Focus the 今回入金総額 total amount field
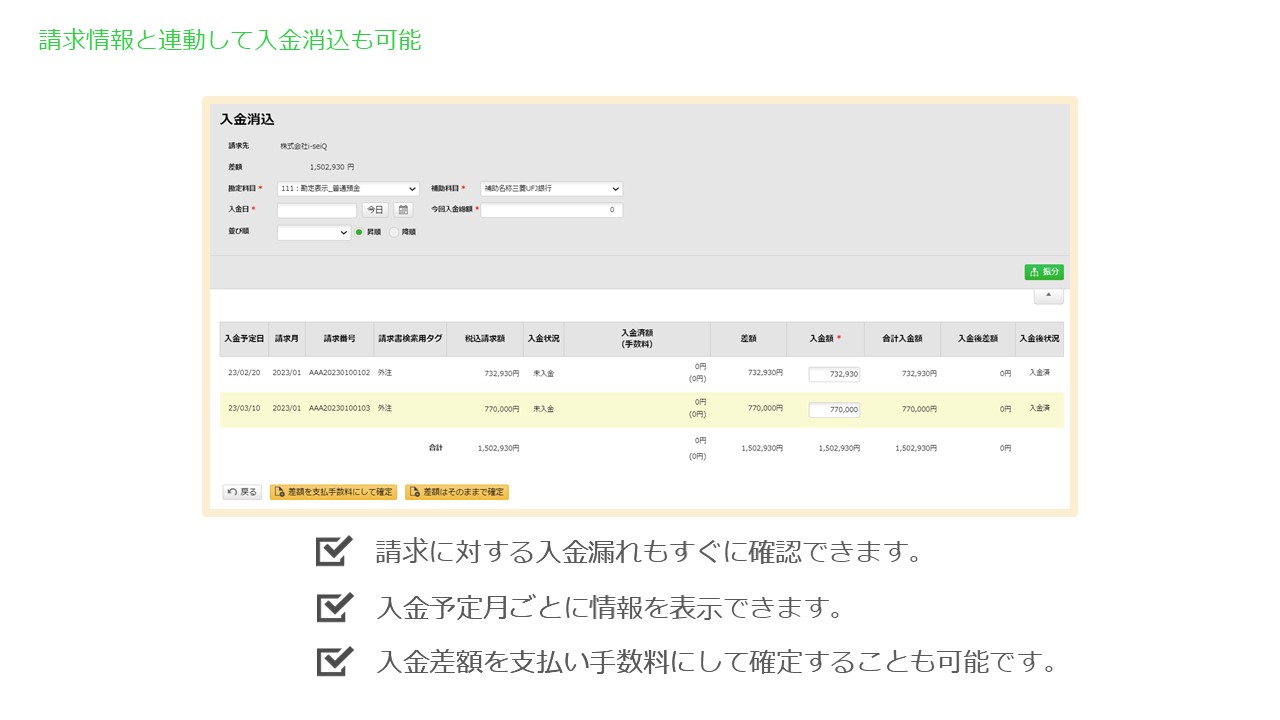 (551, 210)
